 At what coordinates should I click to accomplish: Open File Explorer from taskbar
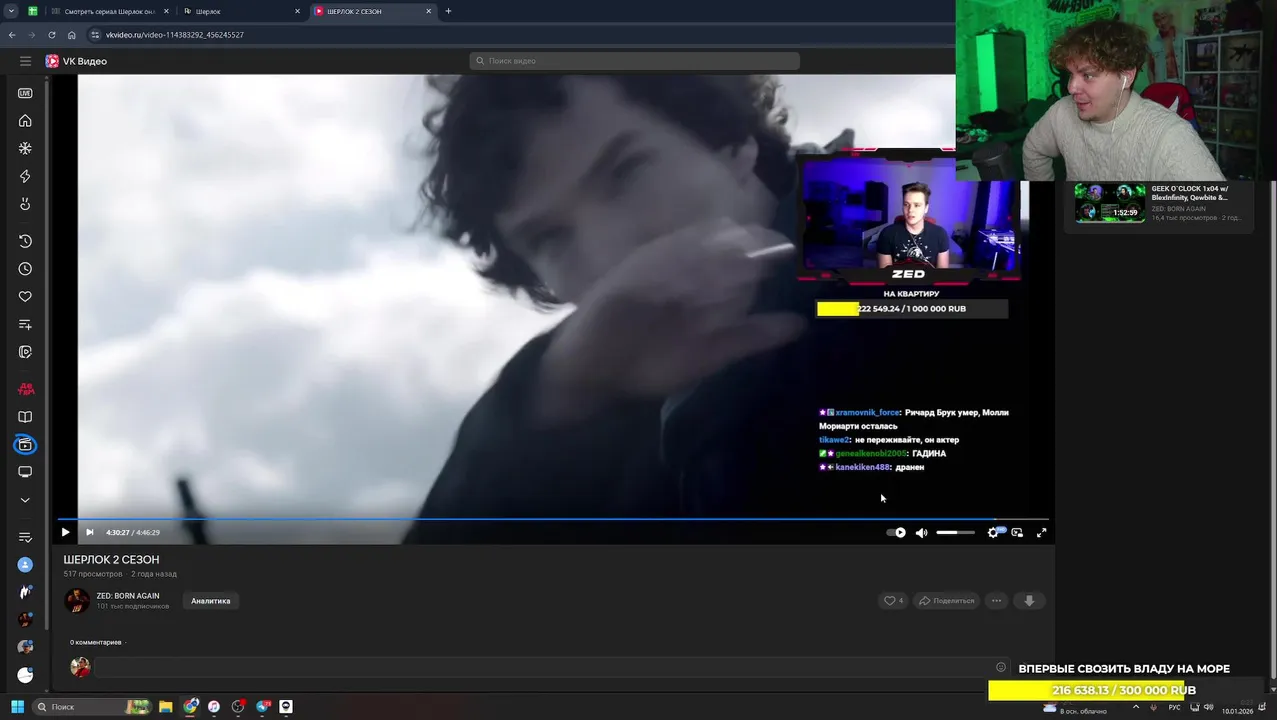coord(166,707)
